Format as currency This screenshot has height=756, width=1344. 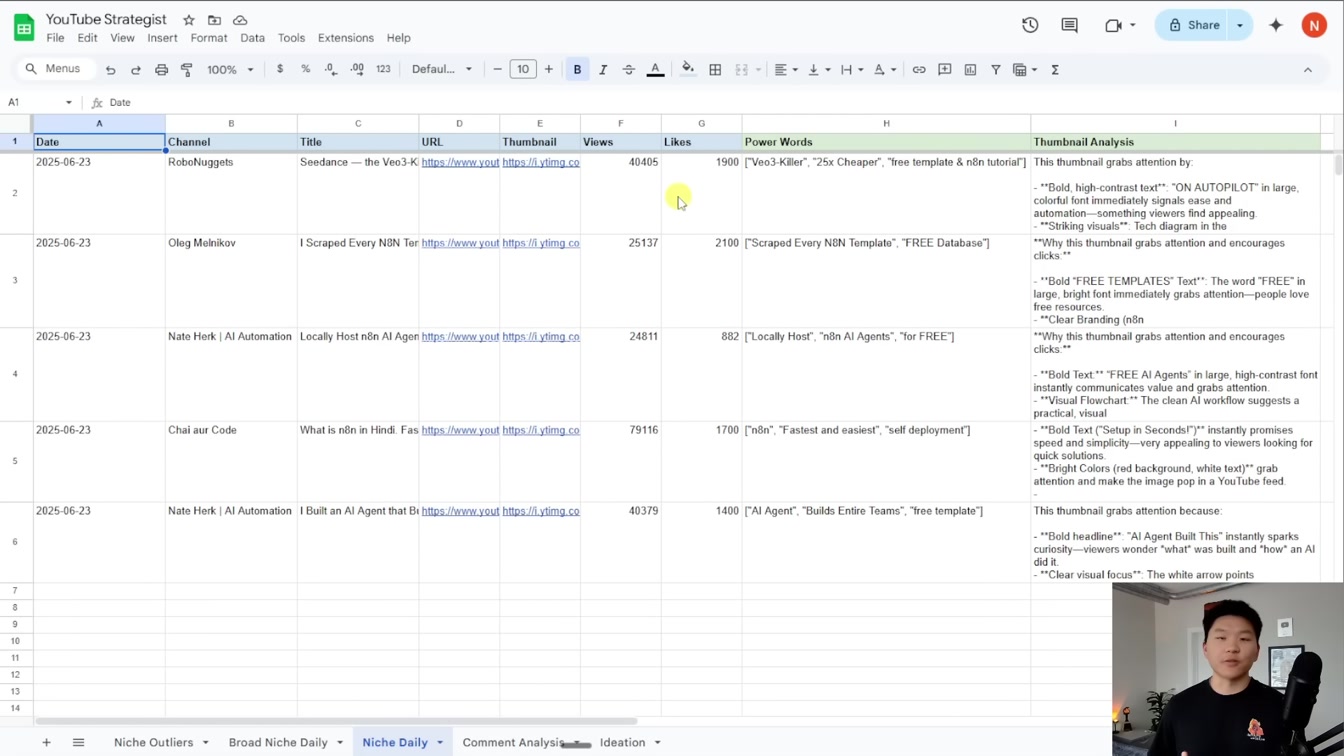(280, 70)
